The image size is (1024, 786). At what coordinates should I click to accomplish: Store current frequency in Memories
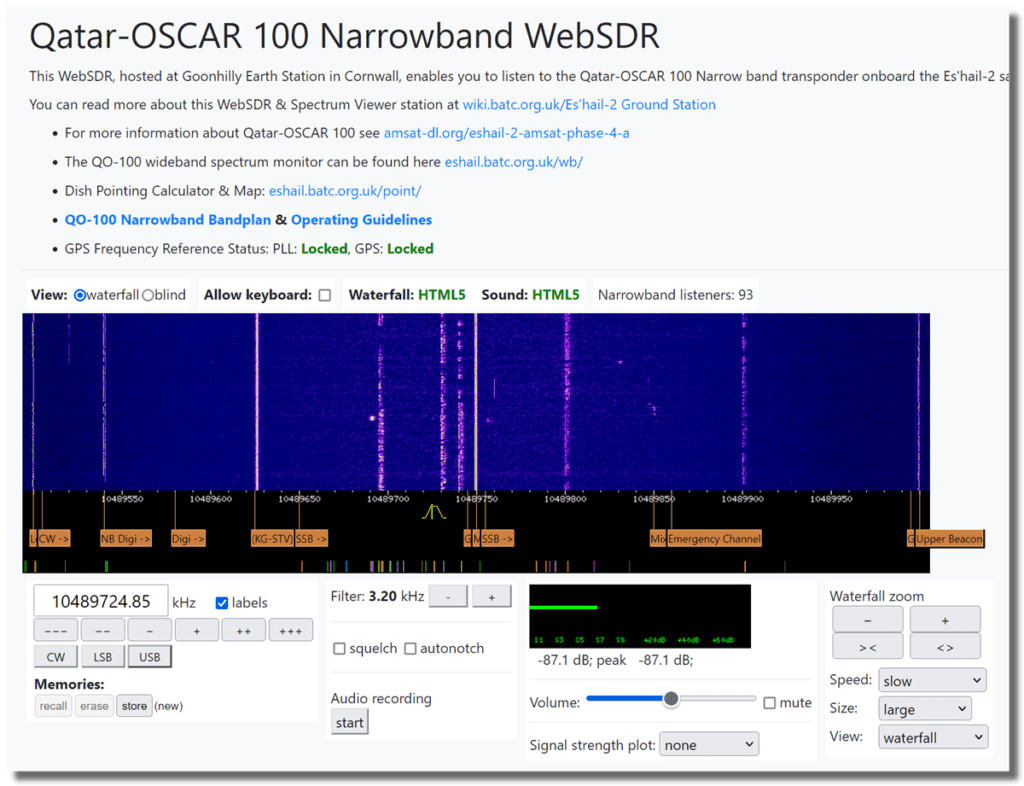tap(134, 706)
